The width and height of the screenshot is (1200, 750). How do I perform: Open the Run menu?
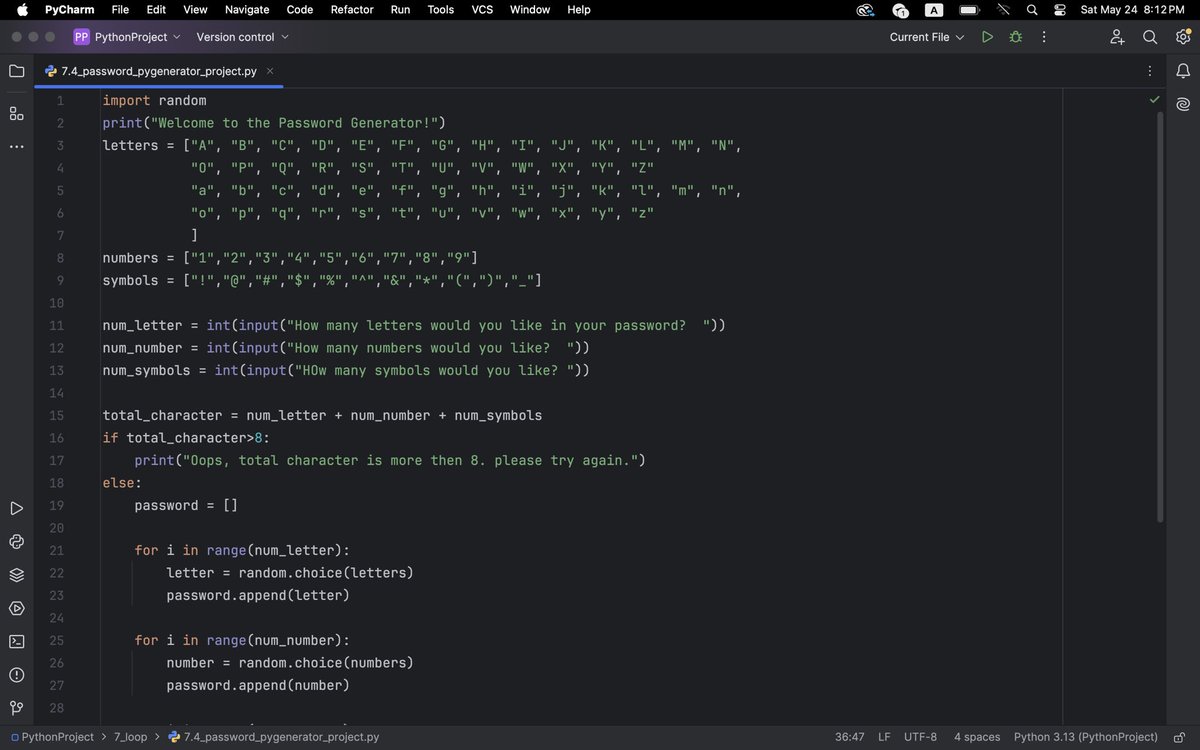click(x=400, y=9)
